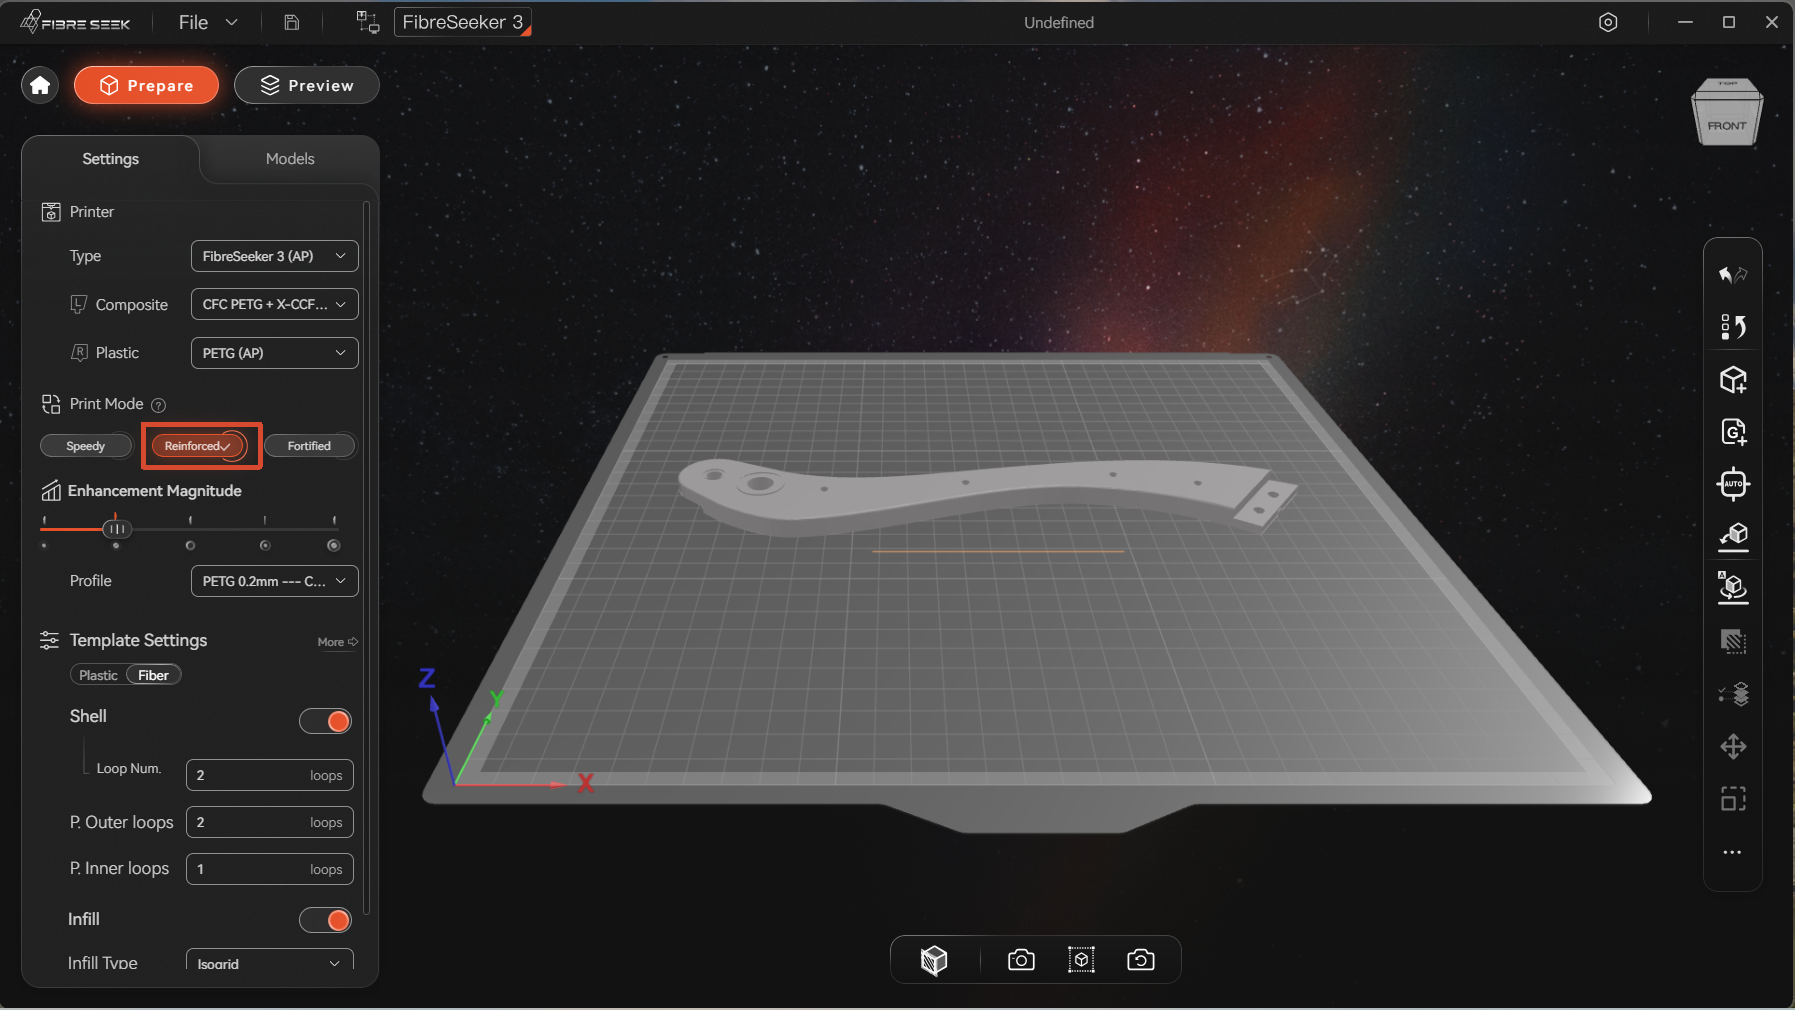
Task: Click the Preview button
Action: pos(307,85)
